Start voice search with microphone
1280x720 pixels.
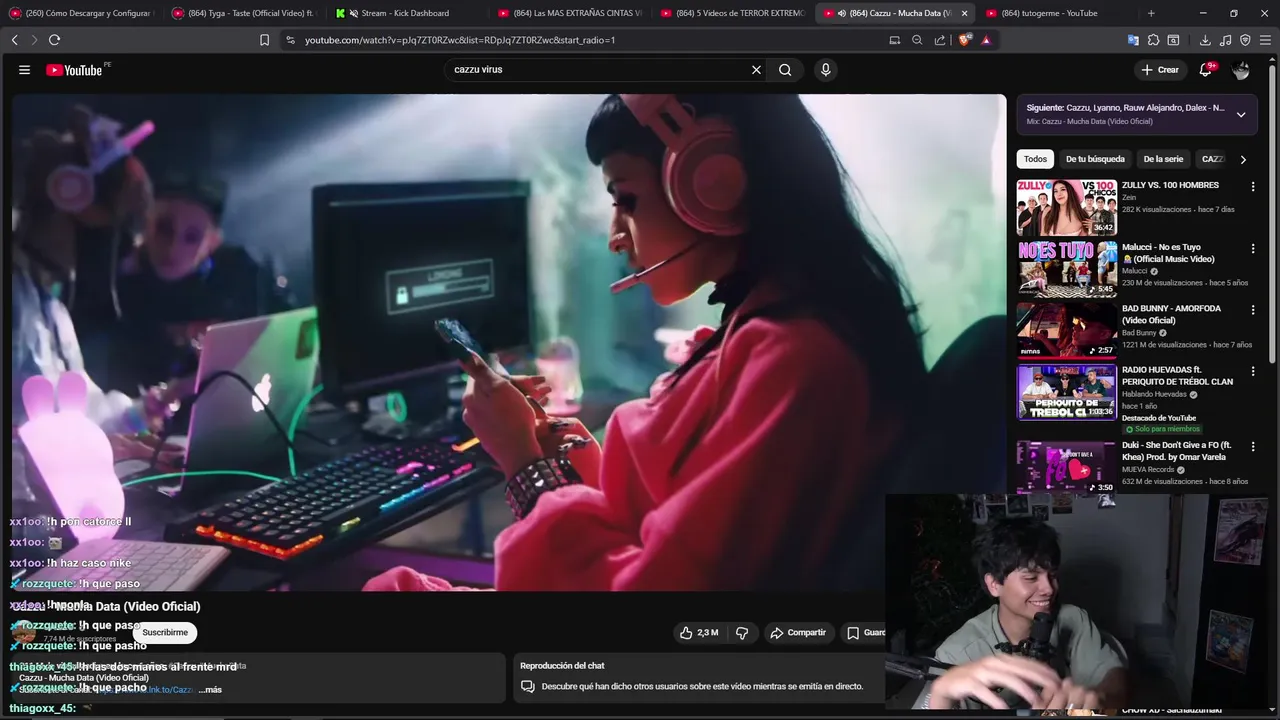(x=825, y=70)
